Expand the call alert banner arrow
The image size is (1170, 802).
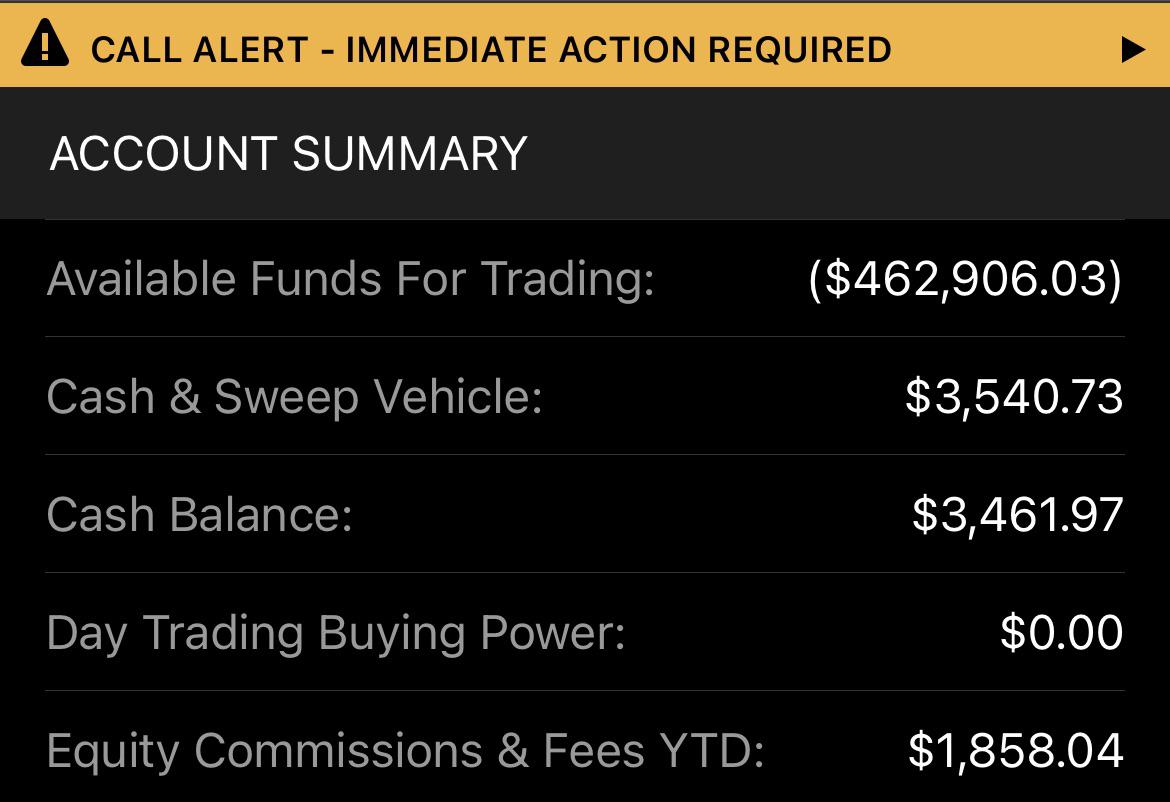(x=1132, y=49)
